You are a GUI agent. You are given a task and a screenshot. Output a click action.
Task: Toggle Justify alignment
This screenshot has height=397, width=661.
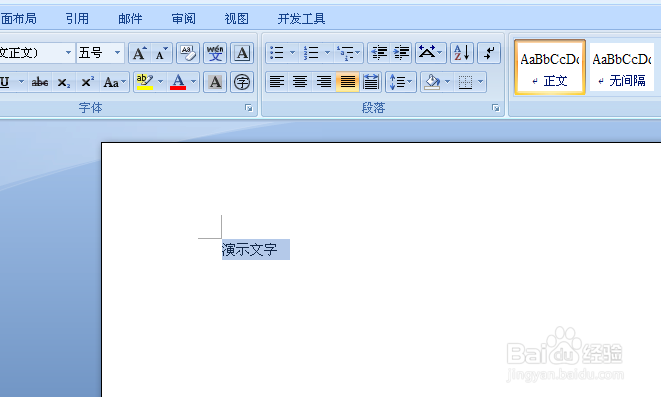click(x=347, y=82)
